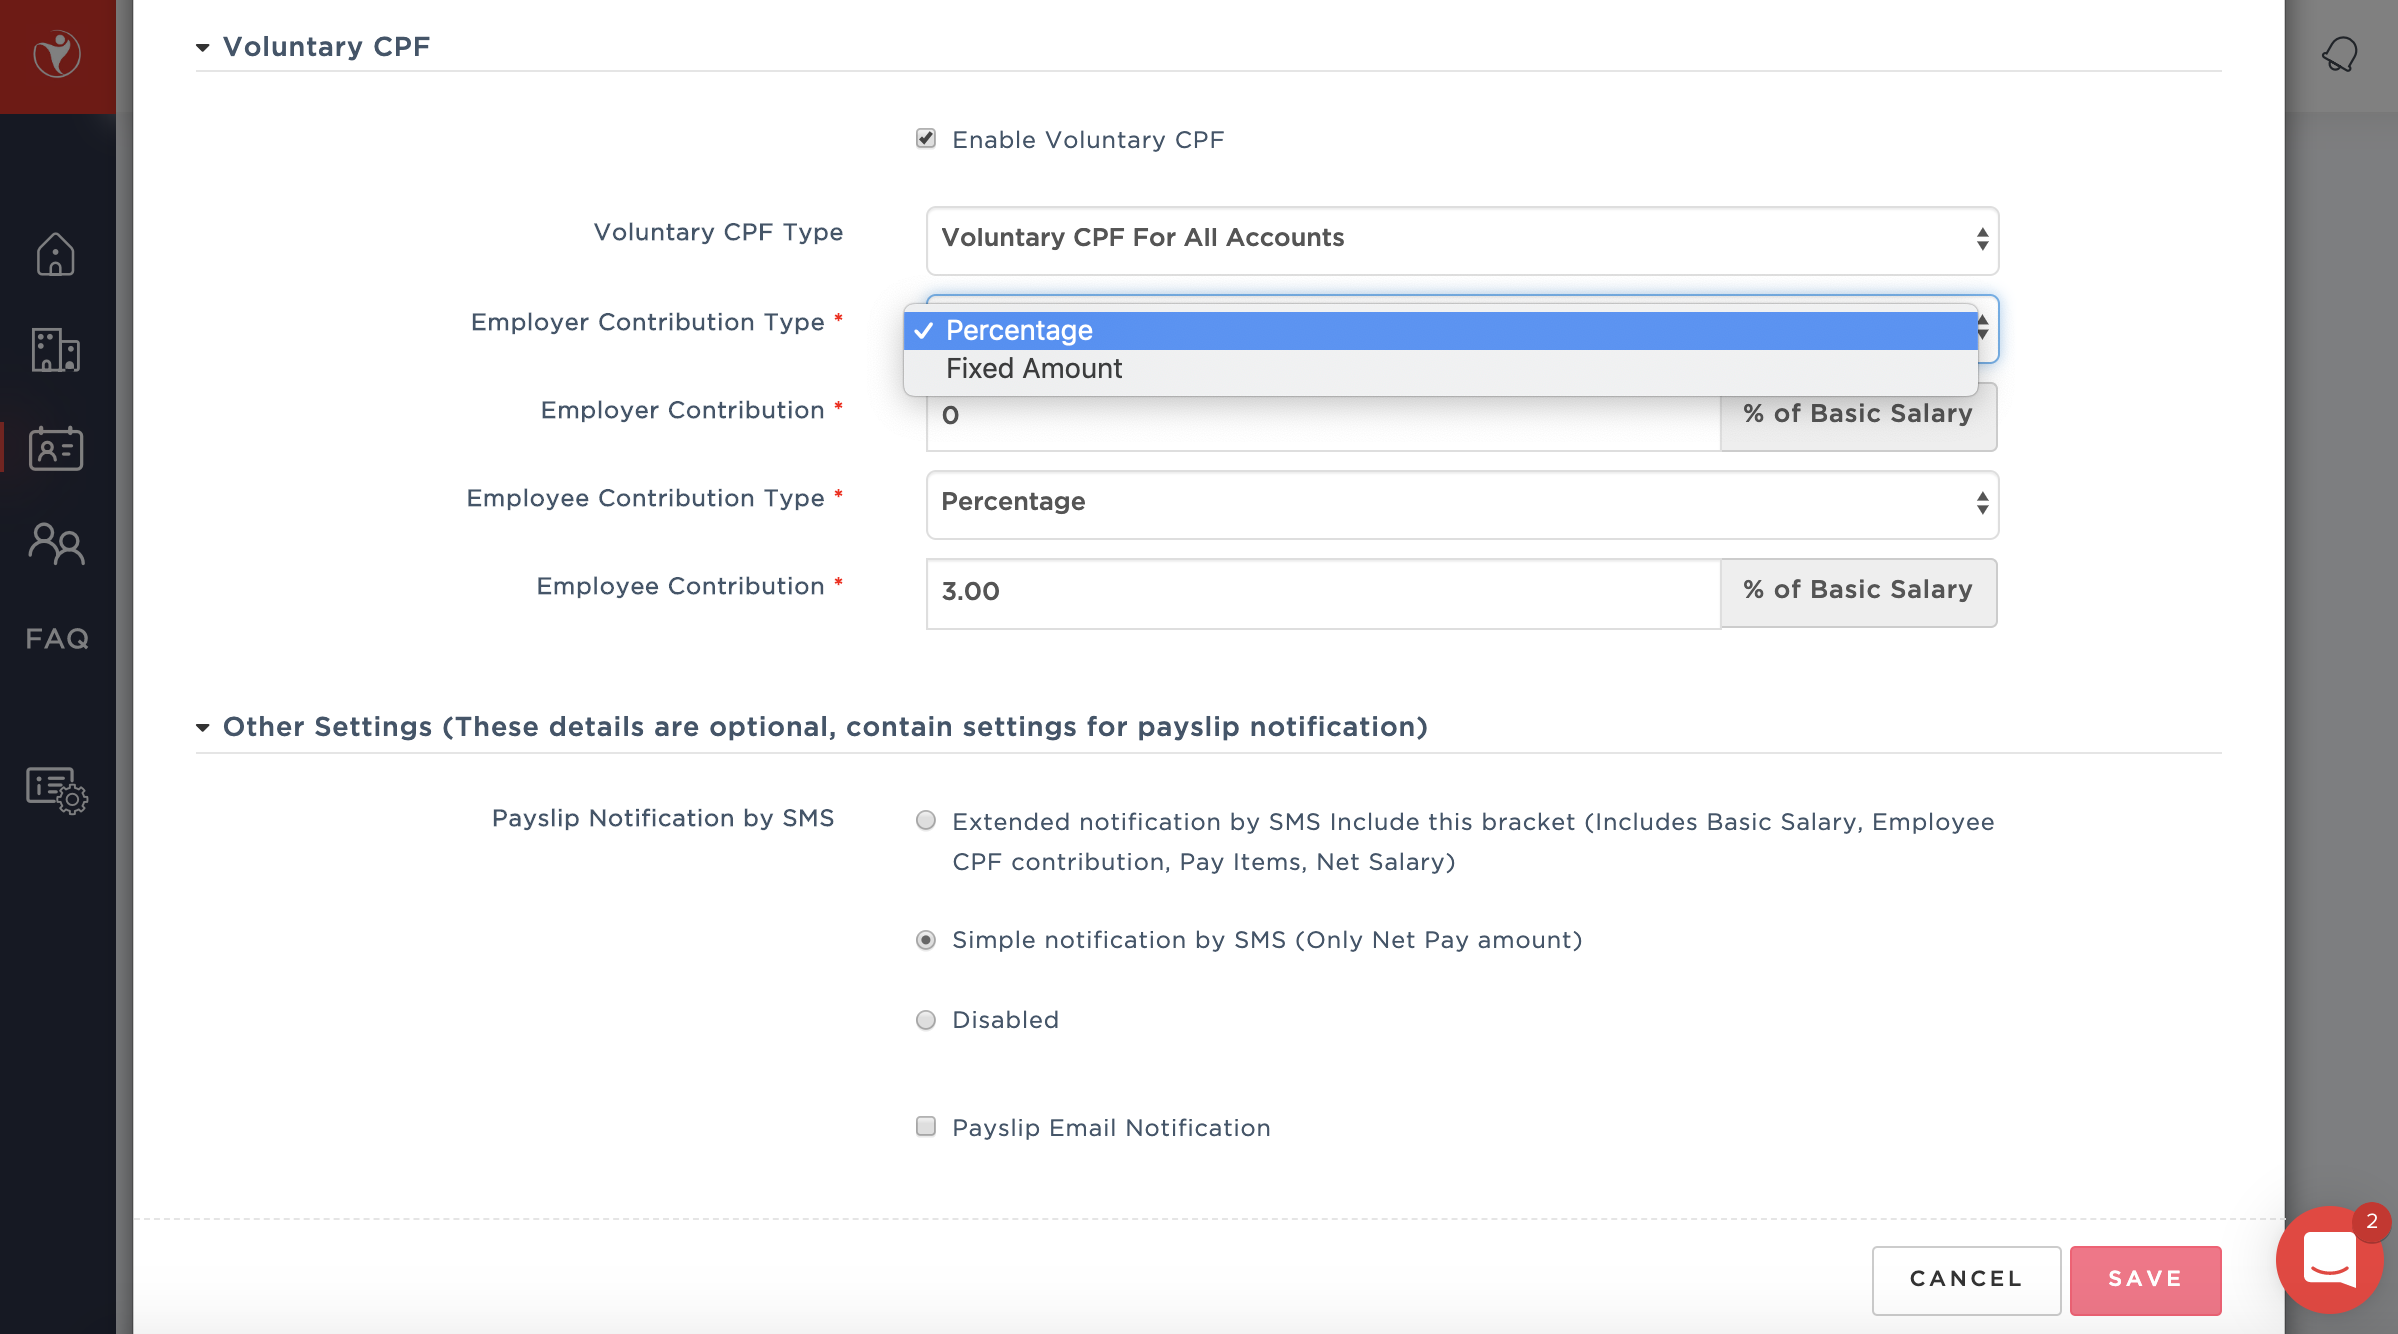Open the list settings gear icon
The image size is (2398, 1334).
(x=56, y=790)
